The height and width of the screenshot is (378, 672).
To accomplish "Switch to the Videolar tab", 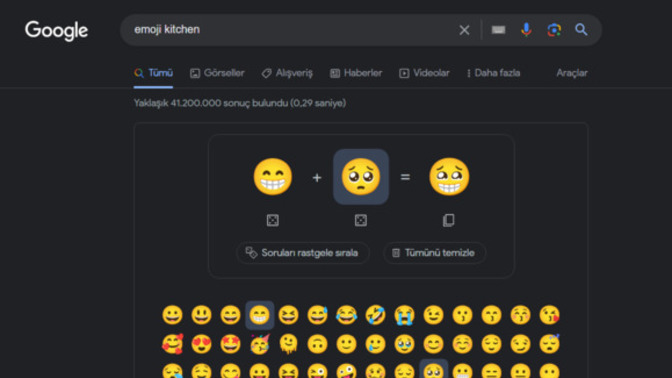I will click(424, 73).
